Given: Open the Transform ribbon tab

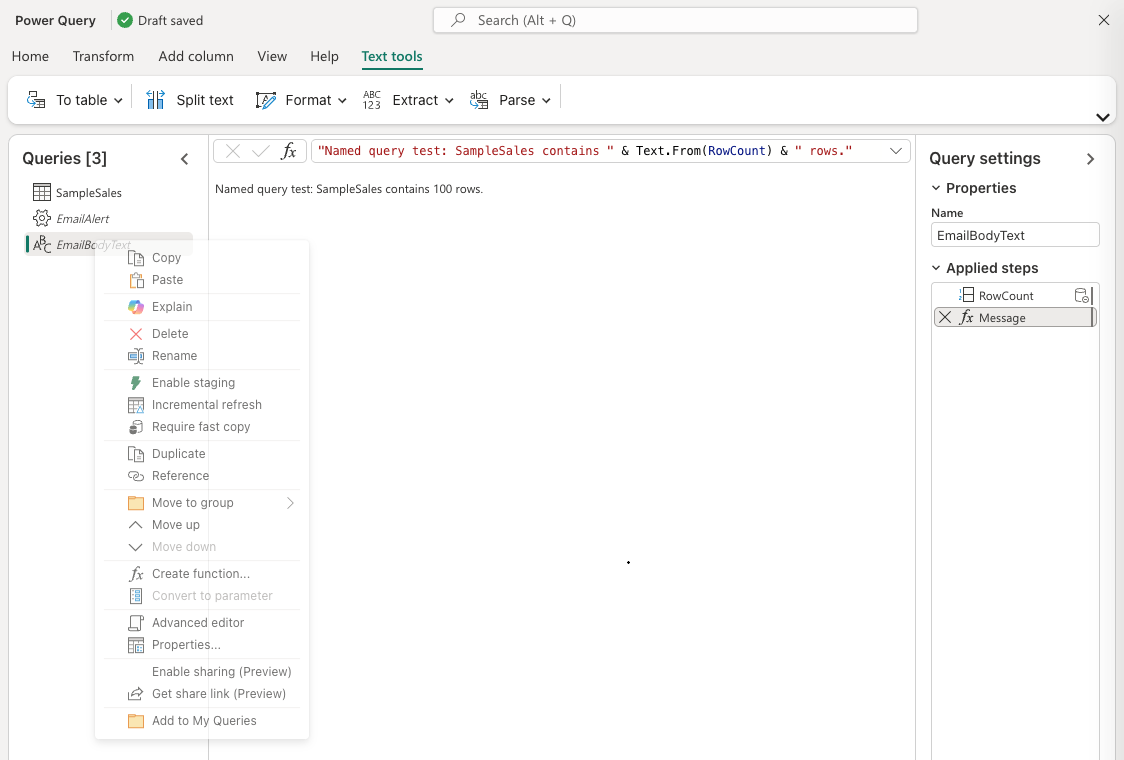Looking at the screenshot, I should point(103,57).
